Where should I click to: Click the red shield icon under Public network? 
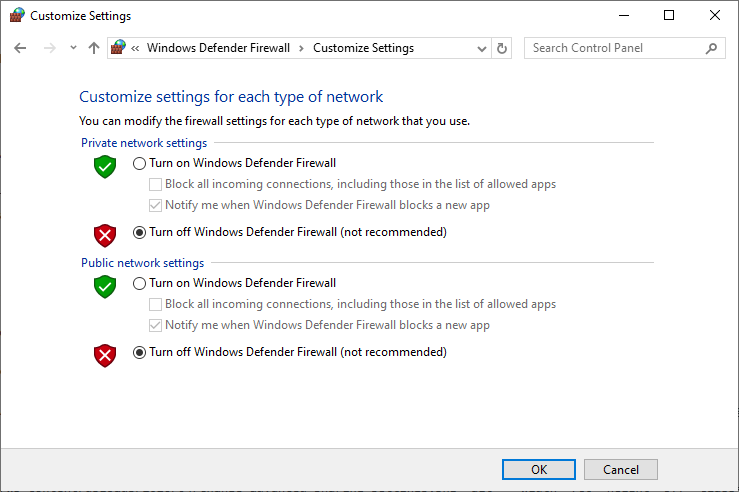coord(105,355)
